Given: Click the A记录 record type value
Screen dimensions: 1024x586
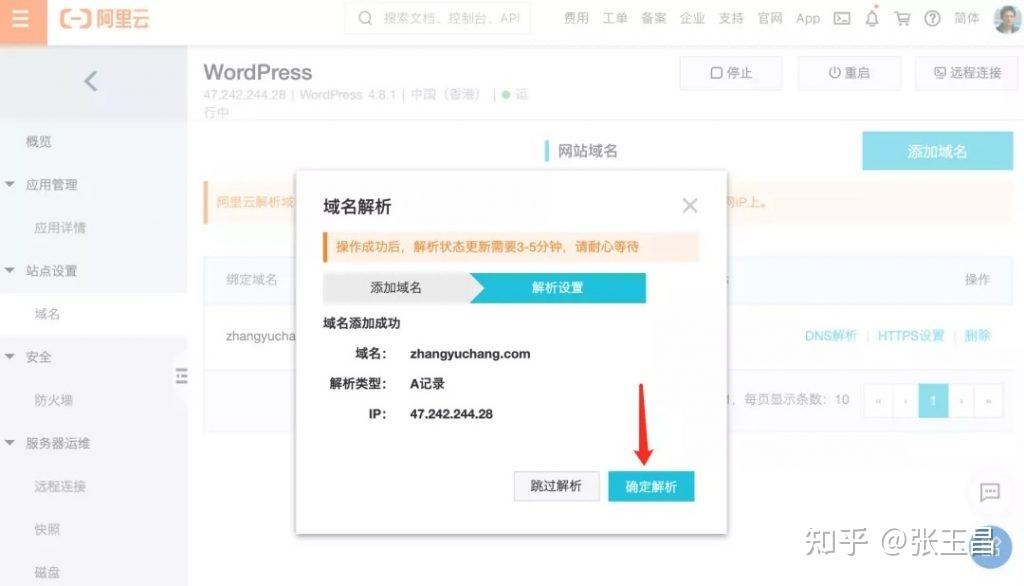Looking at the screenshot, I should [x=427, y=383].
